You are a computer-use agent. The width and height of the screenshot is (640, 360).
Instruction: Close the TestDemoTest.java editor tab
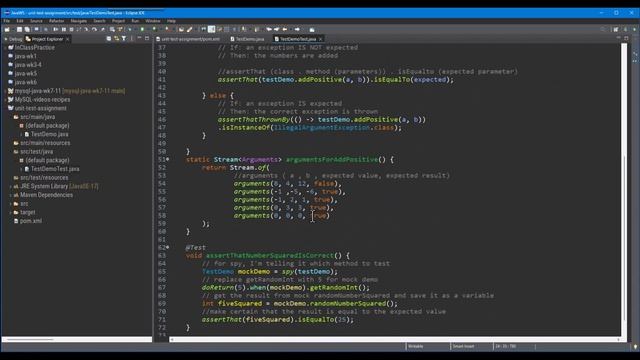tap(320, 39)
